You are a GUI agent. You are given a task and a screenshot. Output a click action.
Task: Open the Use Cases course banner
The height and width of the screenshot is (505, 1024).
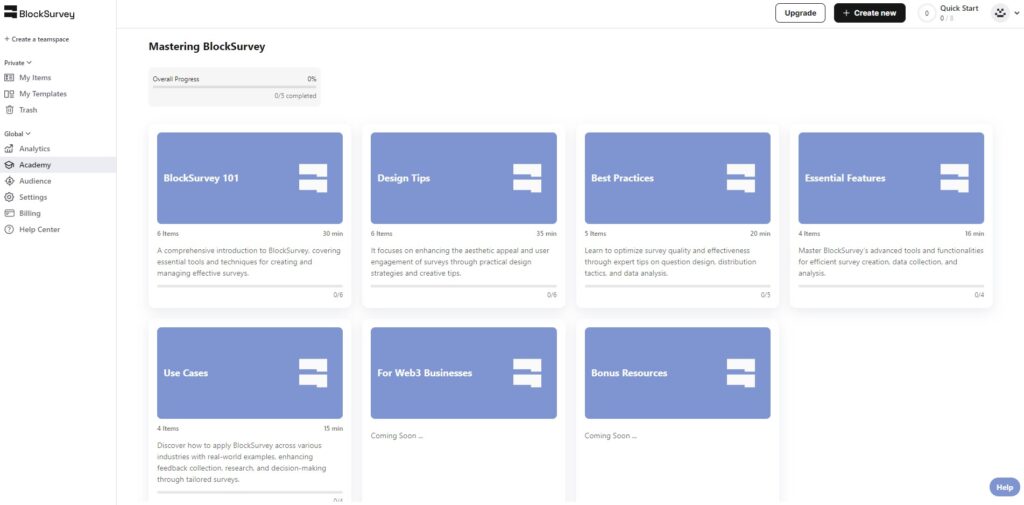(x=249, y=373)
